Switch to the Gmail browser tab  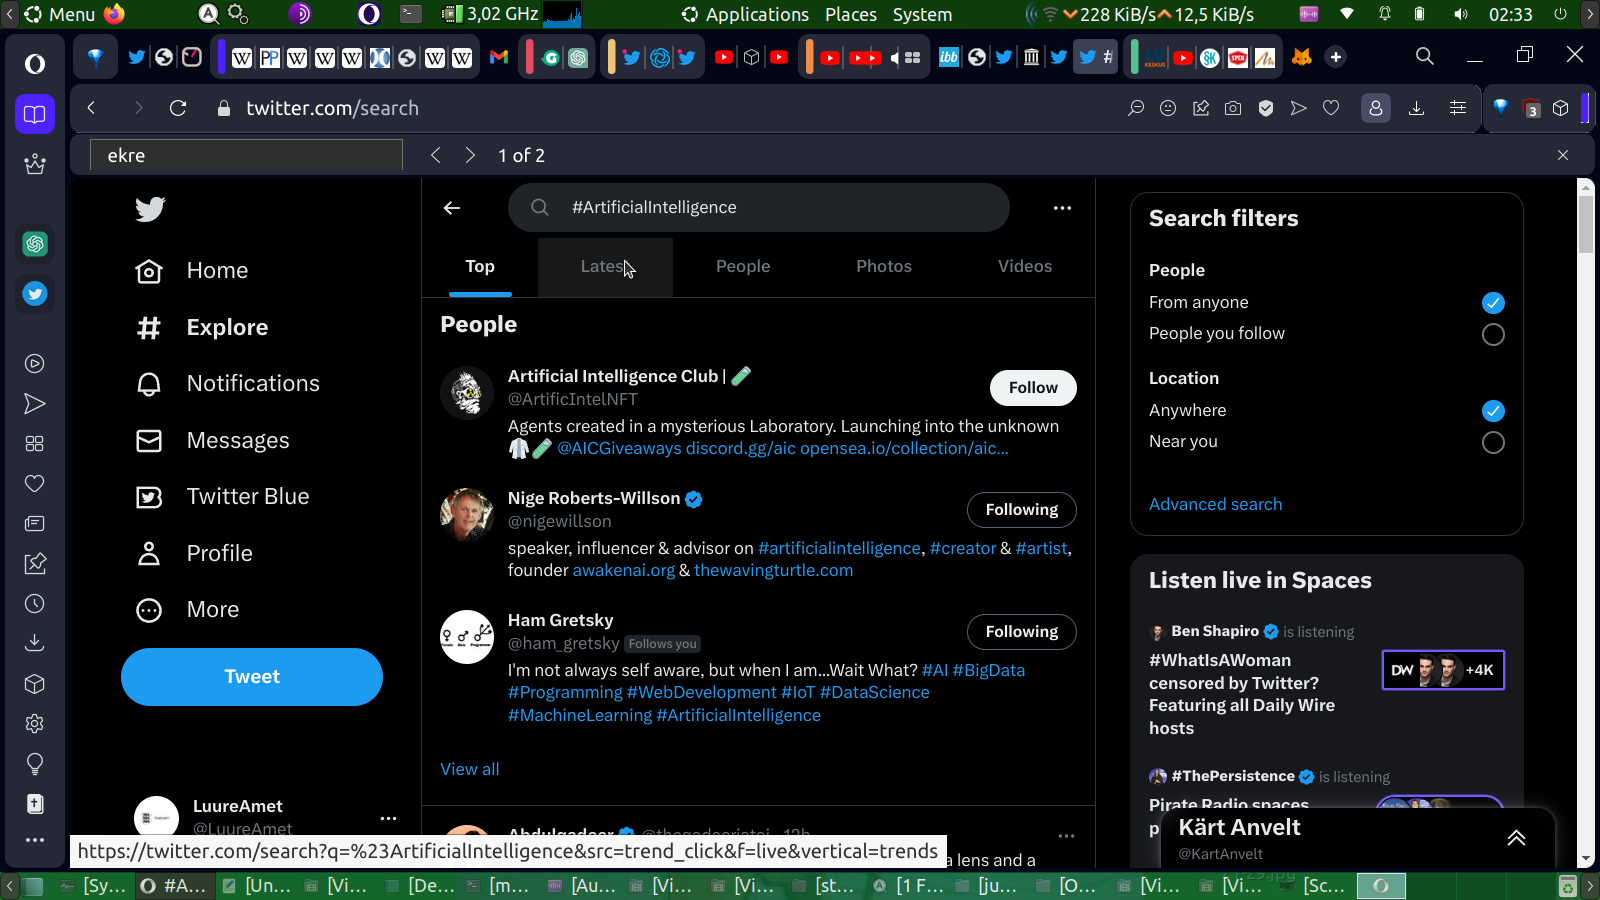point(499,57)
